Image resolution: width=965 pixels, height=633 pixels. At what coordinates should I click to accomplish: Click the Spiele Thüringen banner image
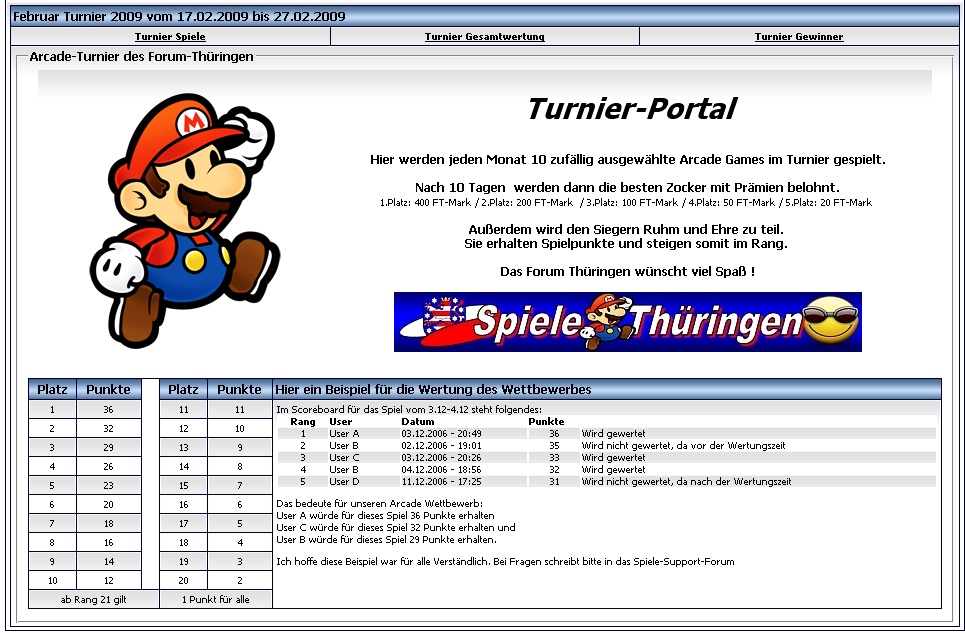pyautogui.click(x=628, y=322)
